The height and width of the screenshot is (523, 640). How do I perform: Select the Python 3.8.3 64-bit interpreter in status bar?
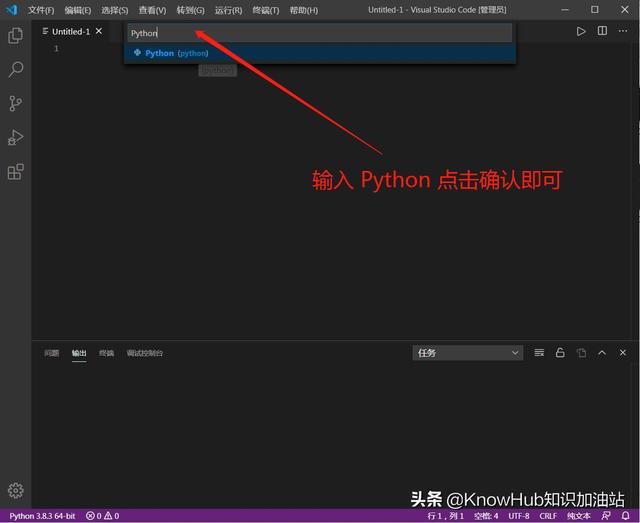42,516
